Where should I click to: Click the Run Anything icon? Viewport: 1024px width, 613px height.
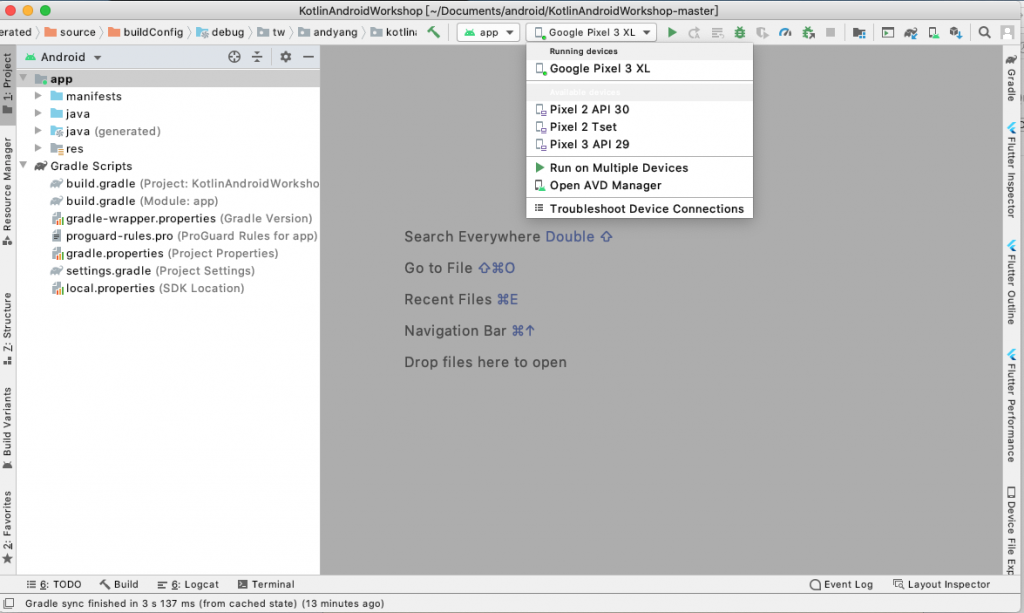888,32
